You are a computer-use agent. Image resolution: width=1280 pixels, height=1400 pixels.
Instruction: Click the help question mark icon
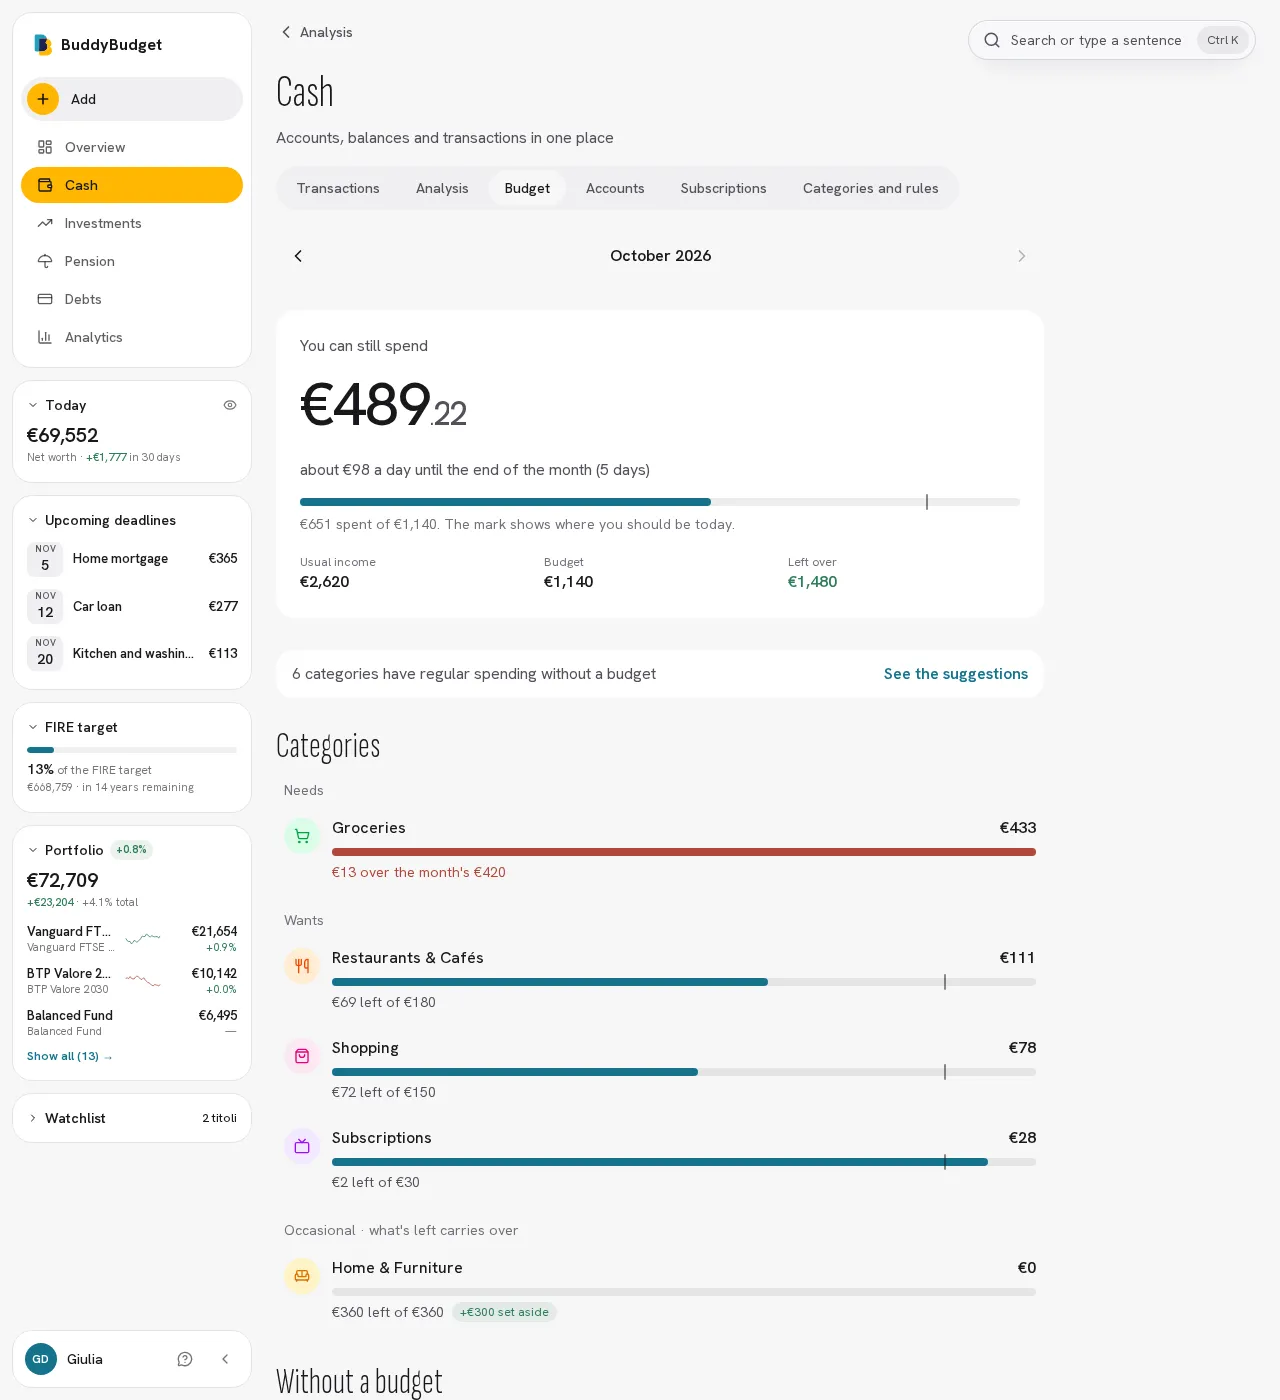185,1359
